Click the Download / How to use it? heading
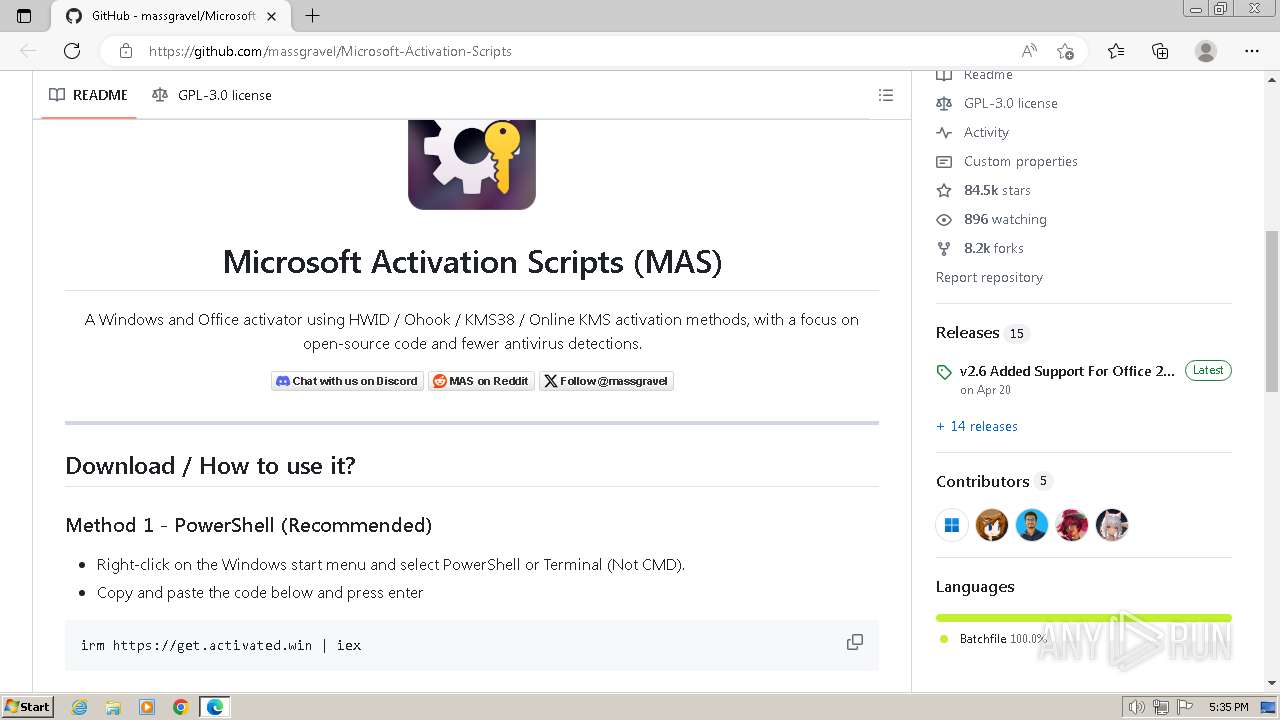 (210, 465)
